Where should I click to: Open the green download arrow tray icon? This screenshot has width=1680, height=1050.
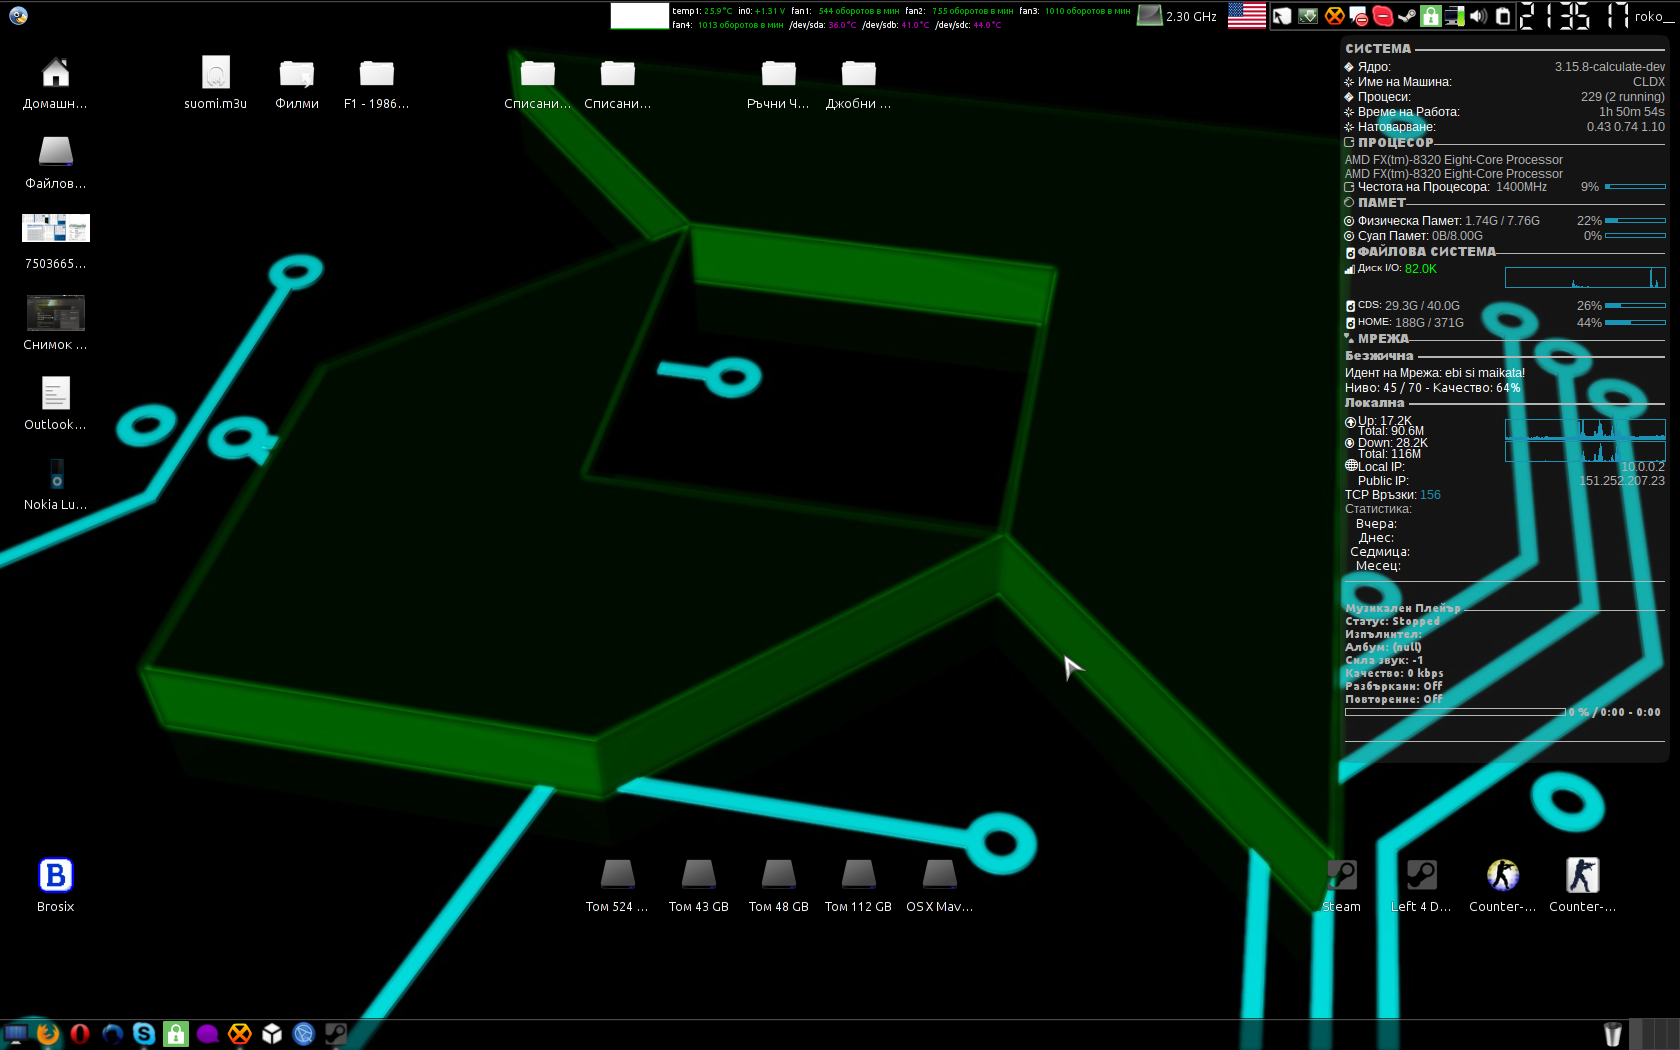pyautogui.click(x=1308, y=16)
